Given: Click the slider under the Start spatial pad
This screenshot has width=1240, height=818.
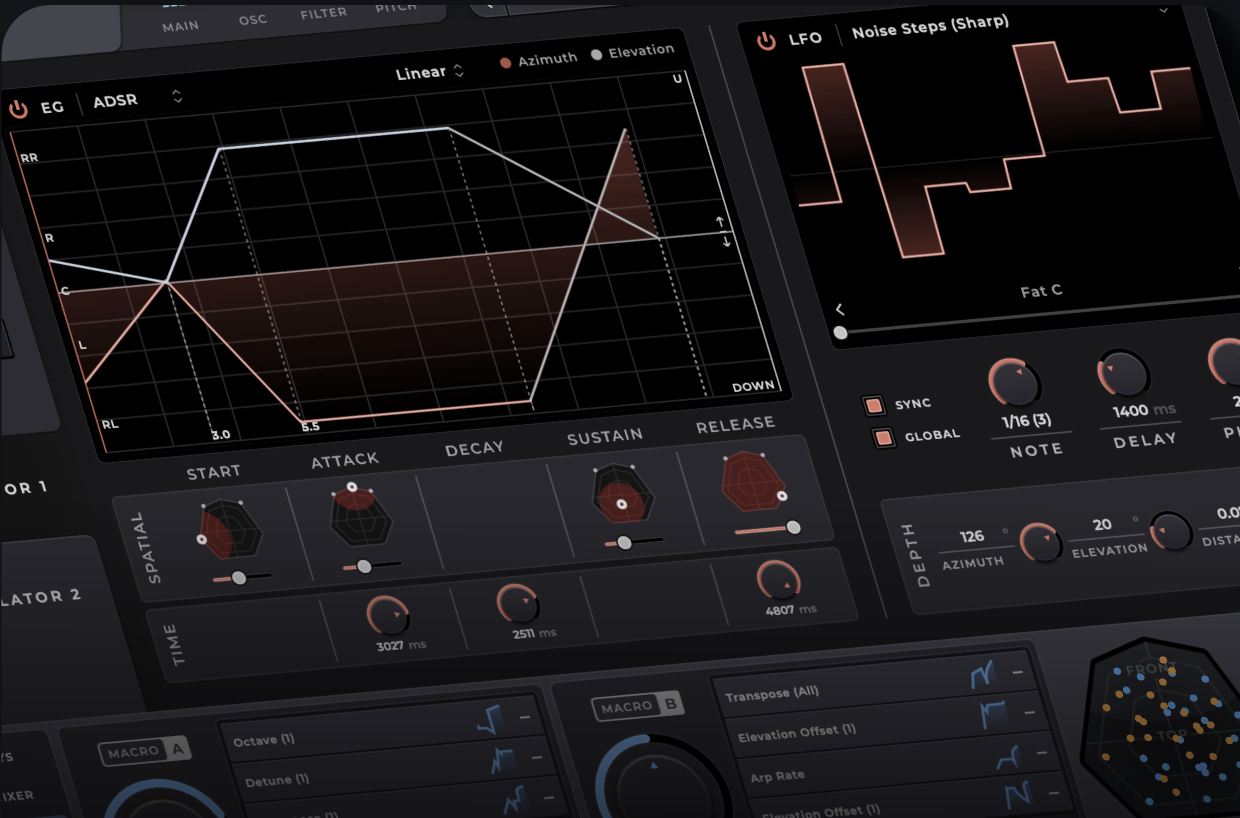Looking at the screenshot, I should click(240, 577).
